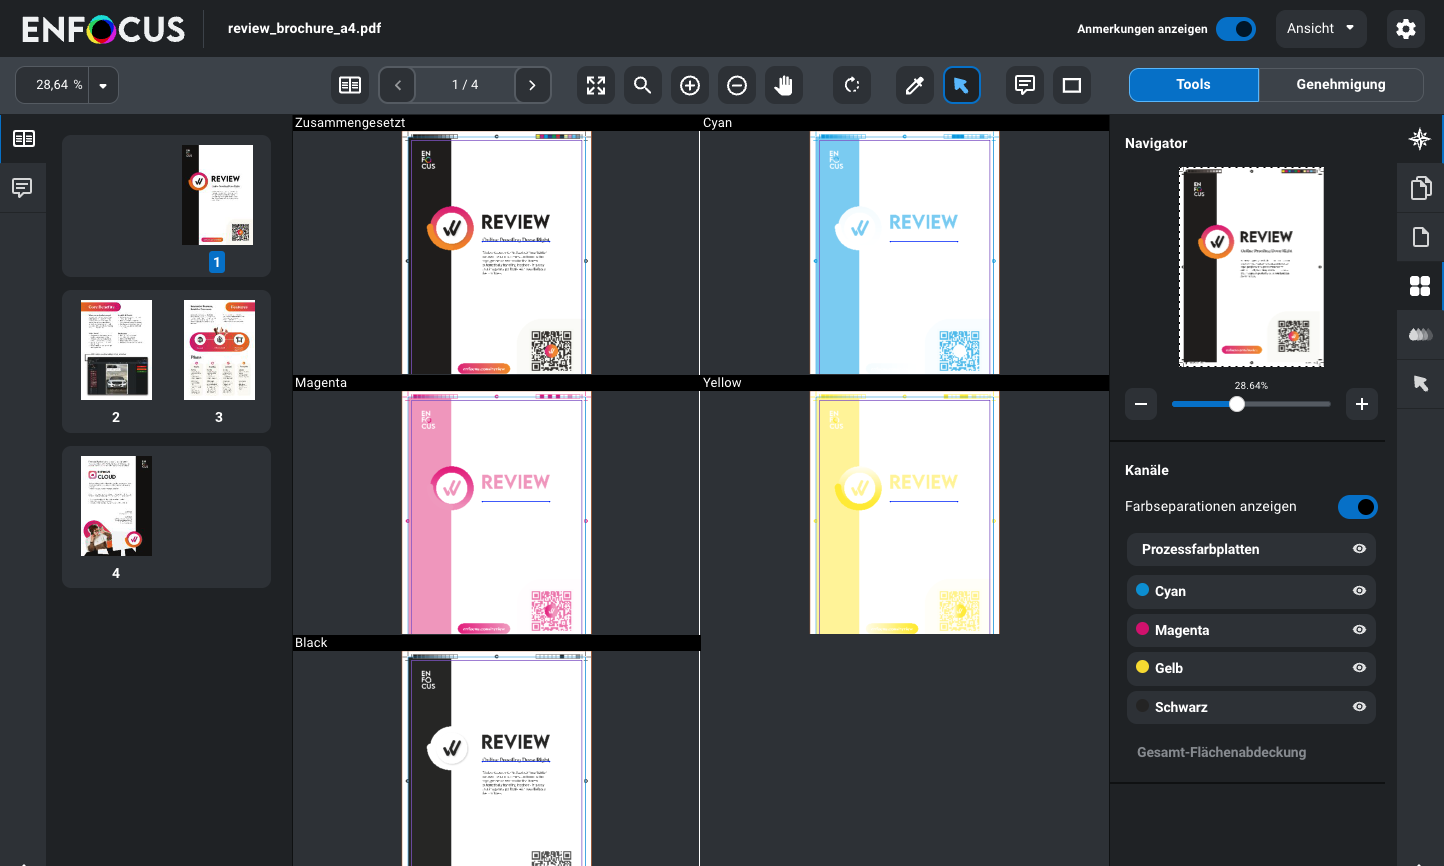
Task: Click Gesamt-Flächenabdeckung
Action: click(x=1221, y=752)
